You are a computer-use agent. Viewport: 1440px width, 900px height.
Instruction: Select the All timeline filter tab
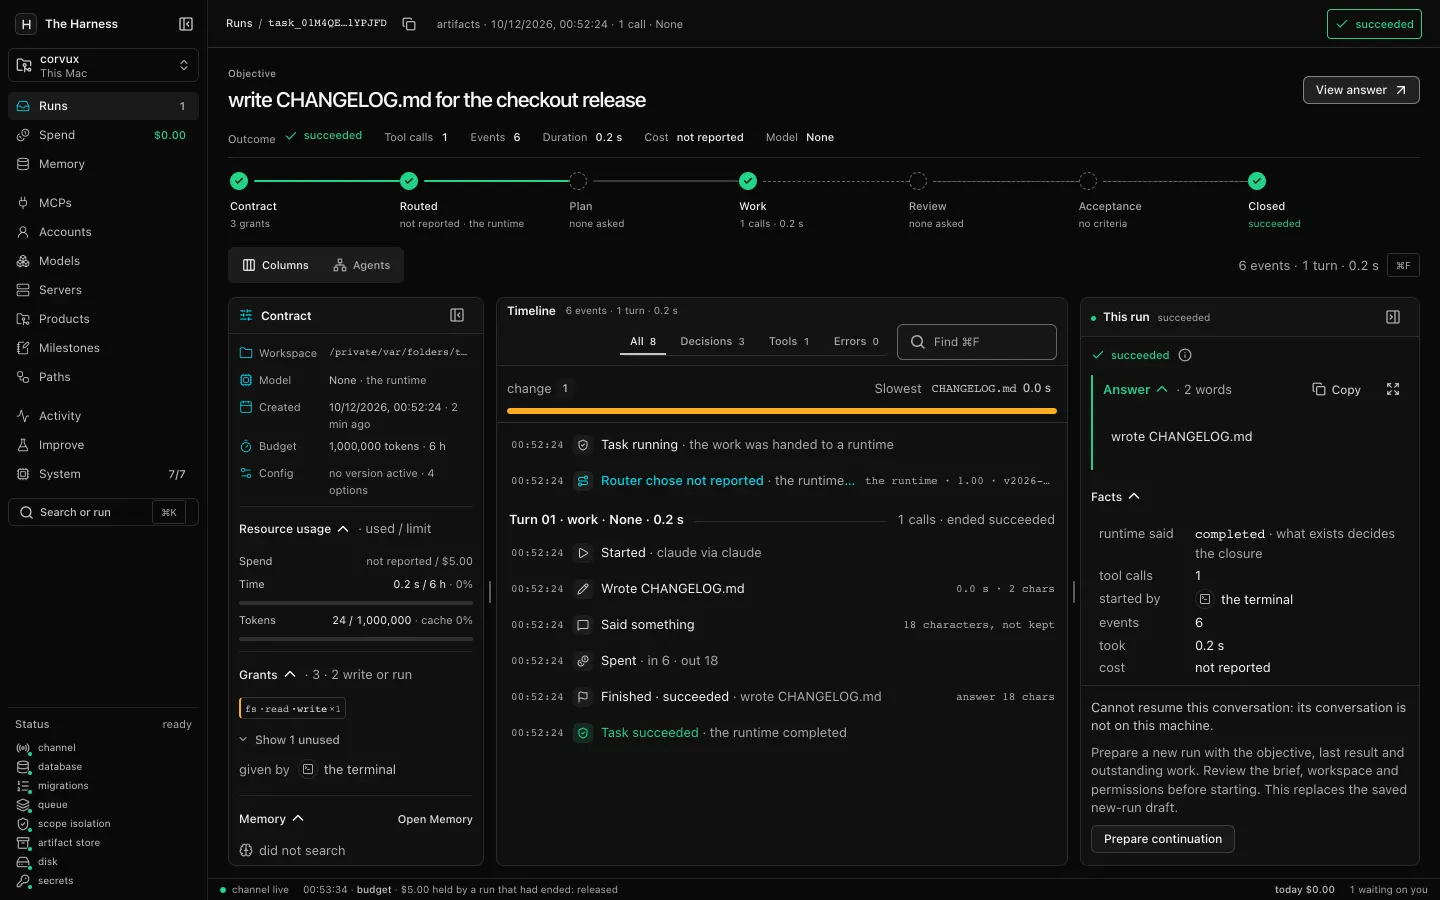click(x=643, y=342)
